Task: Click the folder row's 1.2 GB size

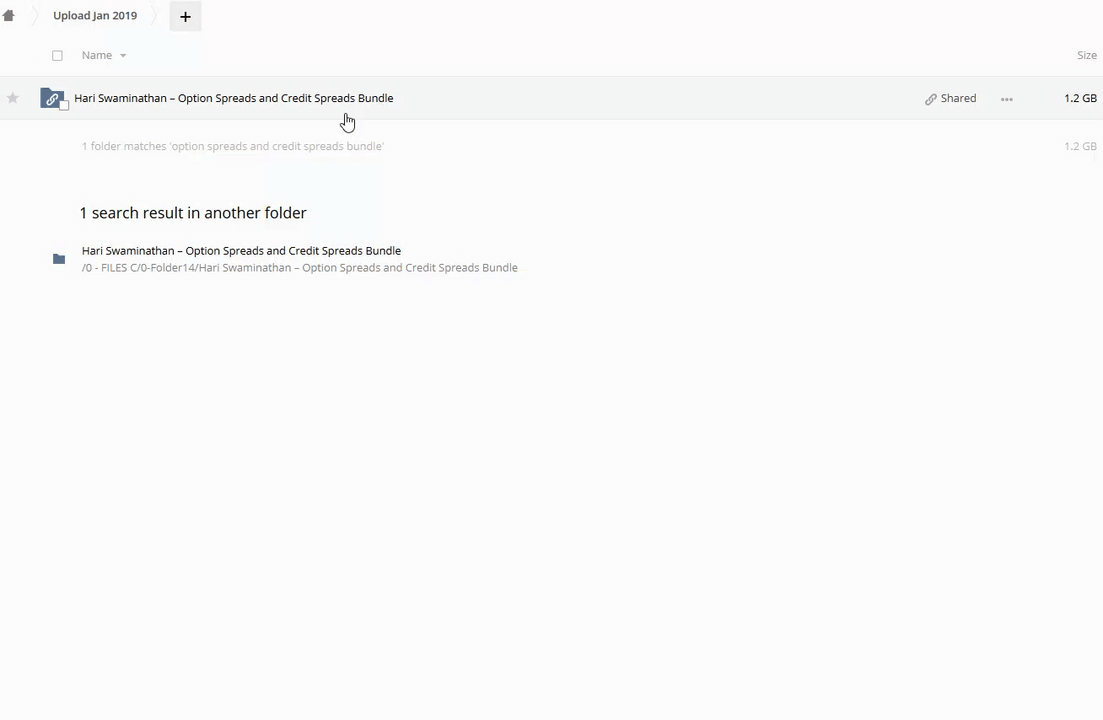Action: [1080, 98]
